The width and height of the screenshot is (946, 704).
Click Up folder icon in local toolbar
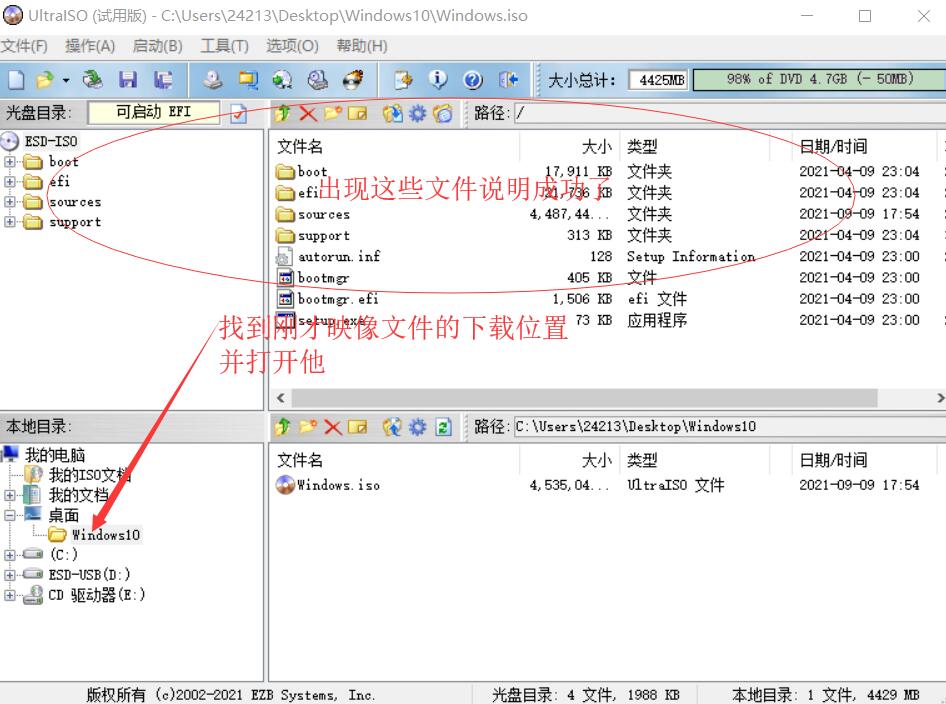[282, 427]
